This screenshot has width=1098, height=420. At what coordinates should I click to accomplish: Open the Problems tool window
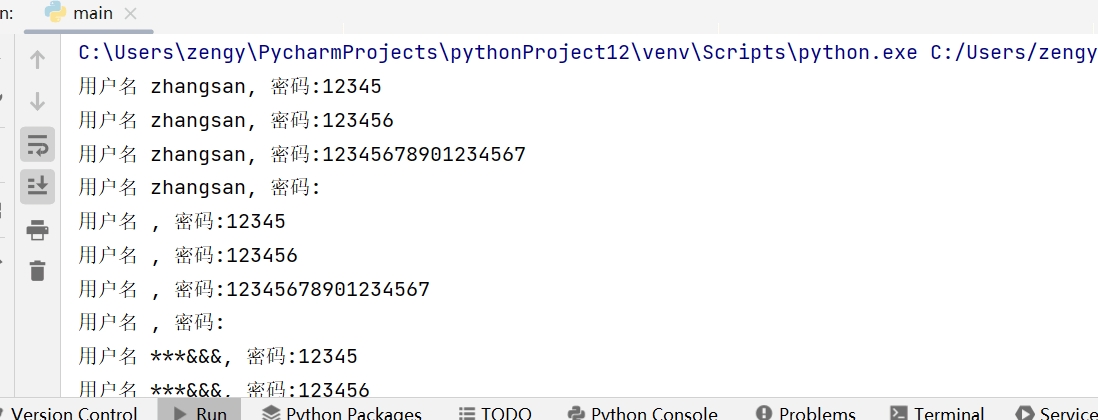coord(806,412)
